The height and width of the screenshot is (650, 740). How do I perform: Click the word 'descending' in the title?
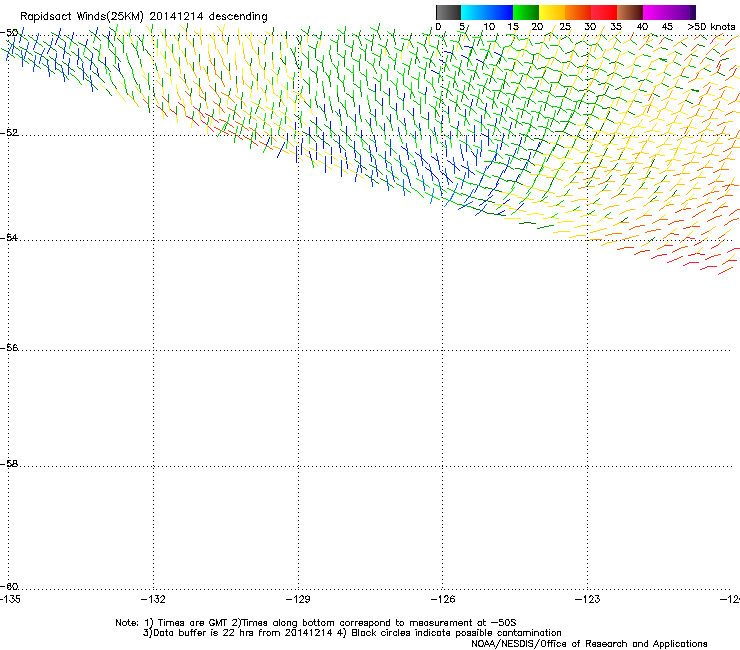(238, 17)
